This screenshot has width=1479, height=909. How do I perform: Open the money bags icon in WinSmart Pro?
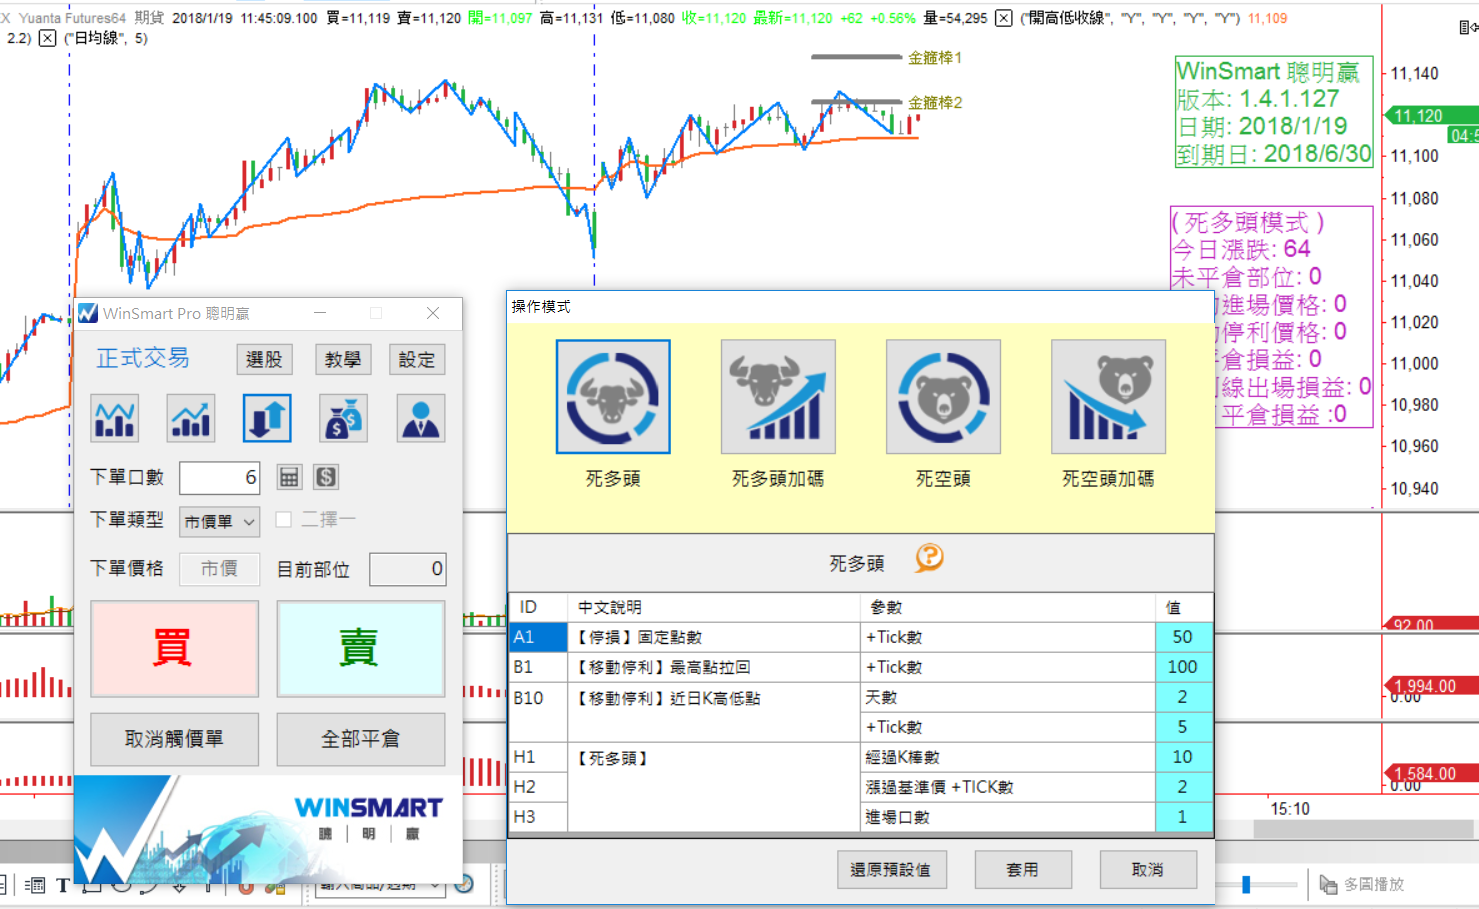[x=343, y=418]
